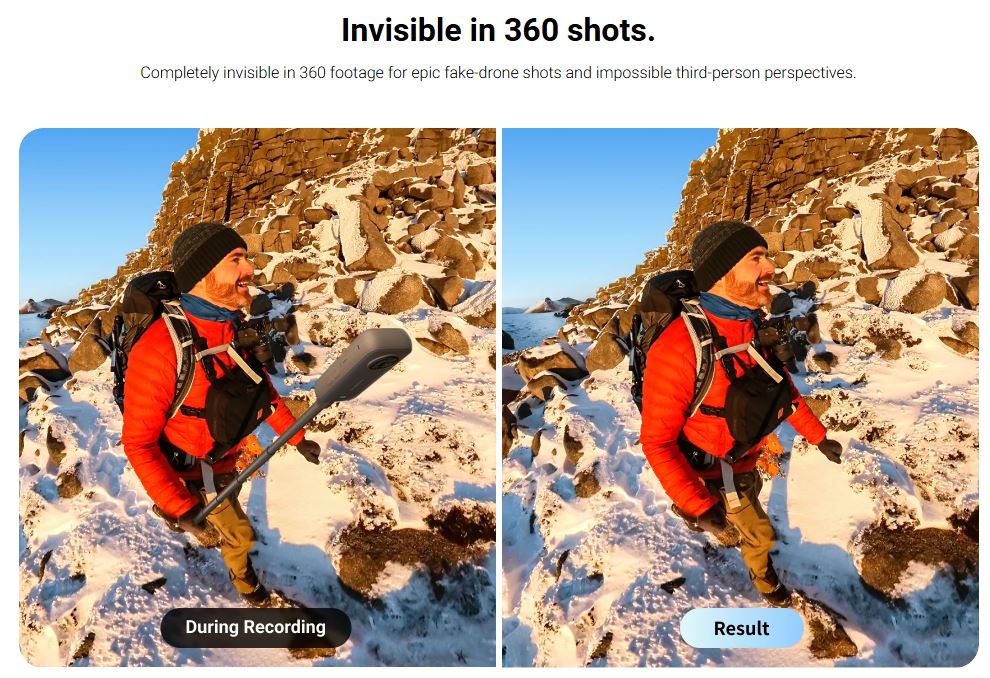
Task: Click the subtitle about fake-drone shots
Action: (498, 73)
